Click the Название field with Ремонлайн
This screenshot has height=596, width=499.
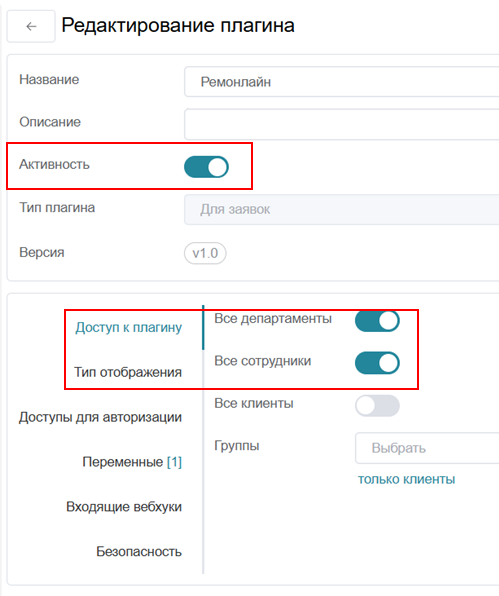(342, 82)
